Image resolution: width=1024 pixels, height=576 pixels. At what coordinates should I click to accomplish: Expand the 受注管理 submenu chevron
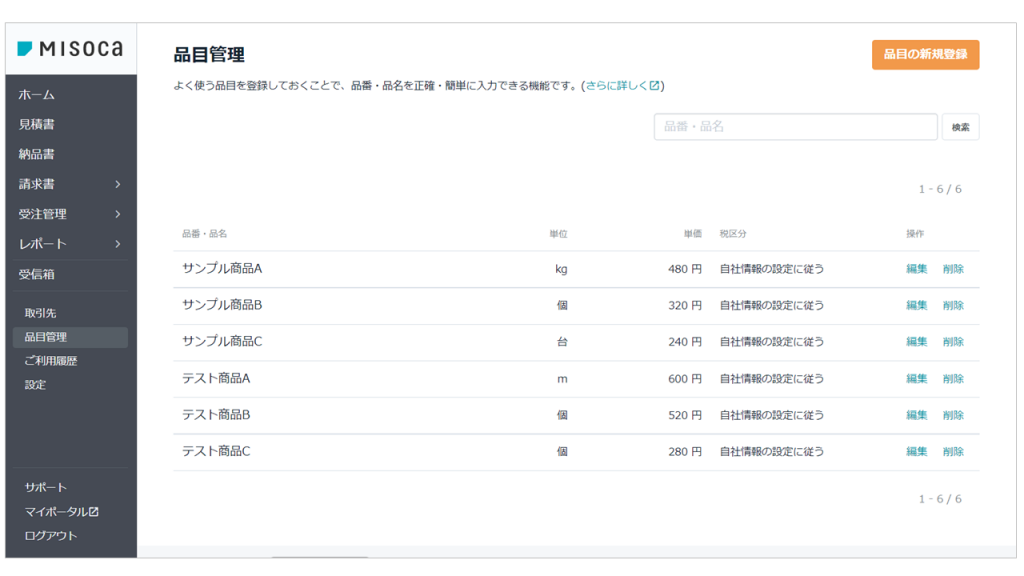[x=117, y=214]
